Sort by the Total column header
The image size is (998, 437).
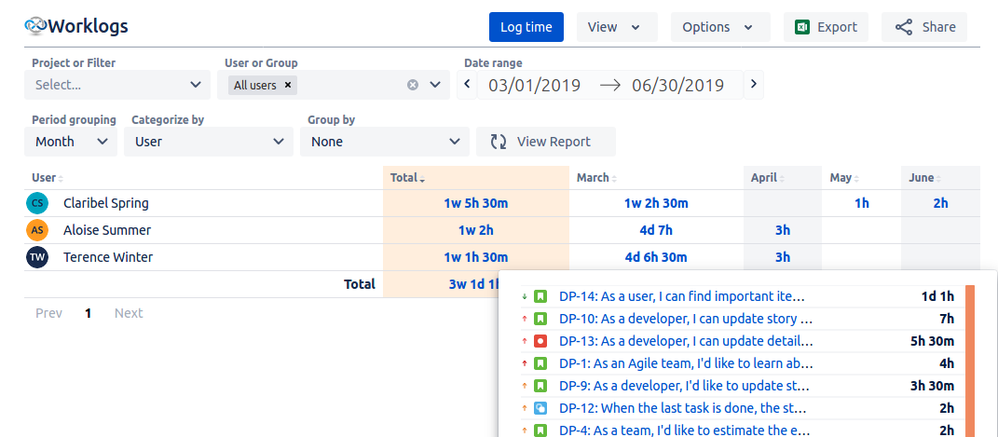tap(406, 178)
